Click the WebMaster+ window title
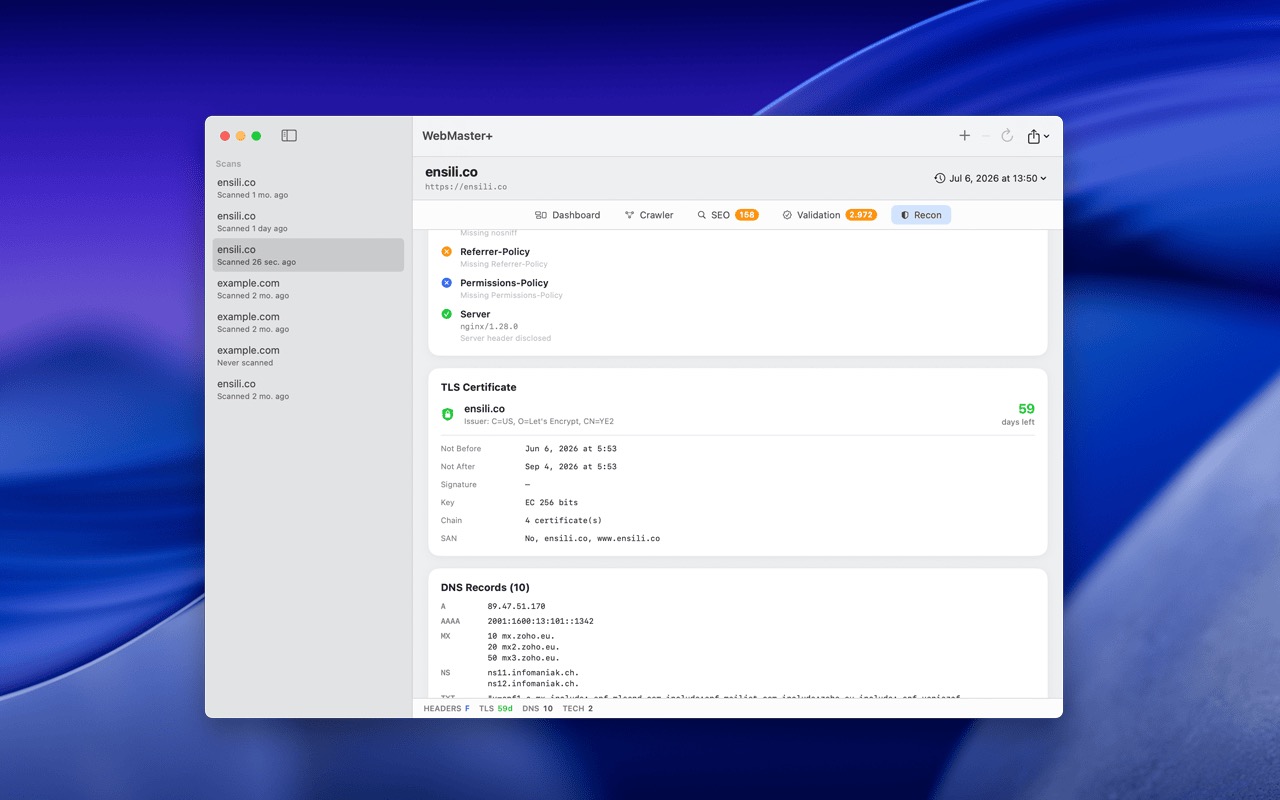This screenshot has height=800, width=1280. [x=457, y=136]
